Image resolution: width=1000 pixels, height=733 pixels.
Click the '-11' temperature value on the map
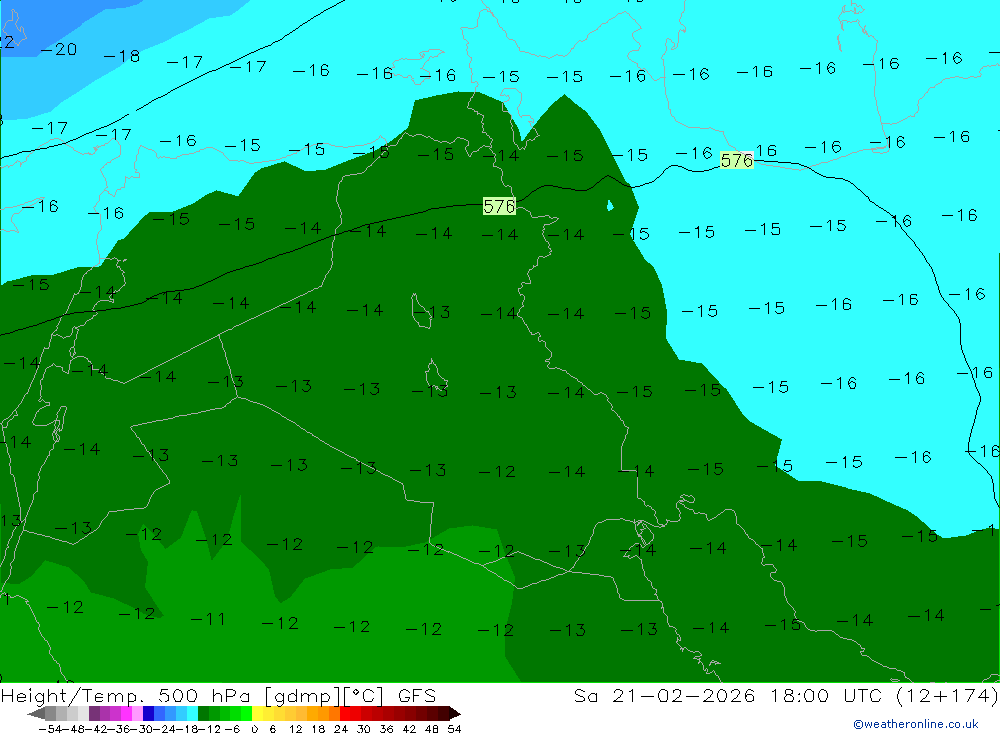208,619
